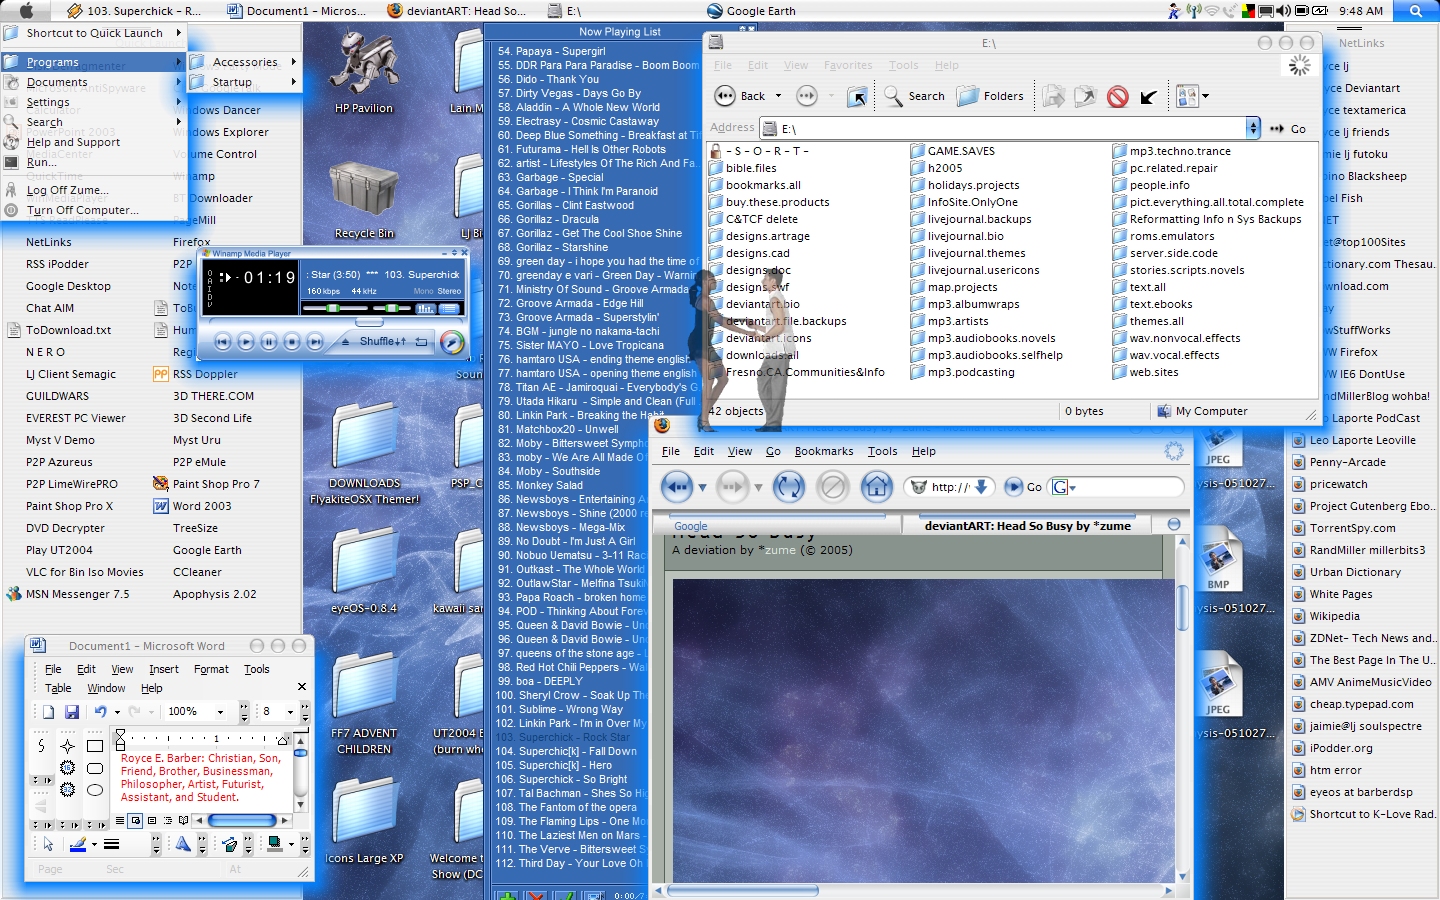
Task: Click Winamp eject open-file button
Action: [345, 342]
